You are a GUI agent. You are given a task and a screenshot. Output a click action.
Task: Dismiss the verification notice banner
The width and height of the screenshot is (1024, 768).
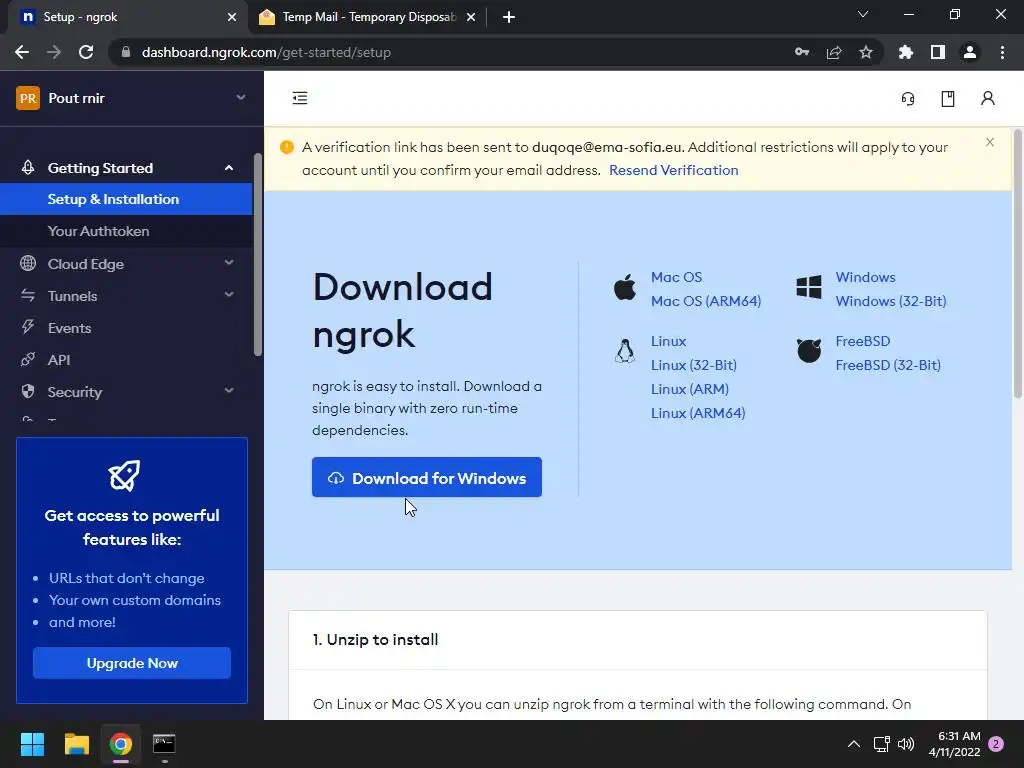(989, 142)
